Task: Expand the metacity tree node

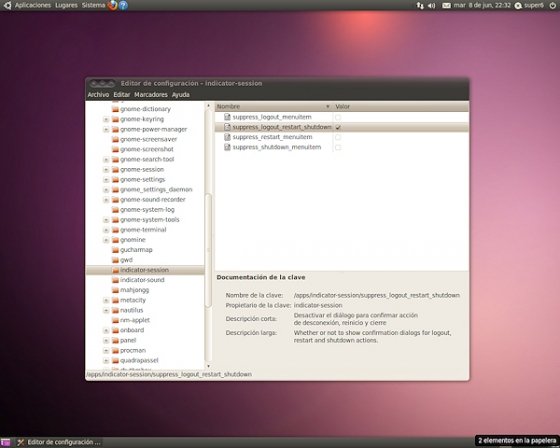Action: 106,300
